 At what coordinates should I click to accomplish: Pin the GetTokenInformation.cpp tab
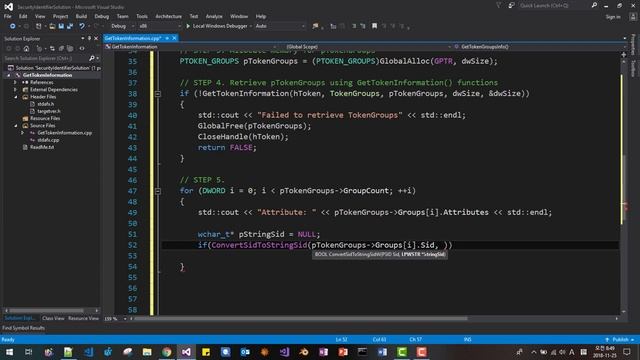coord(167,38)
